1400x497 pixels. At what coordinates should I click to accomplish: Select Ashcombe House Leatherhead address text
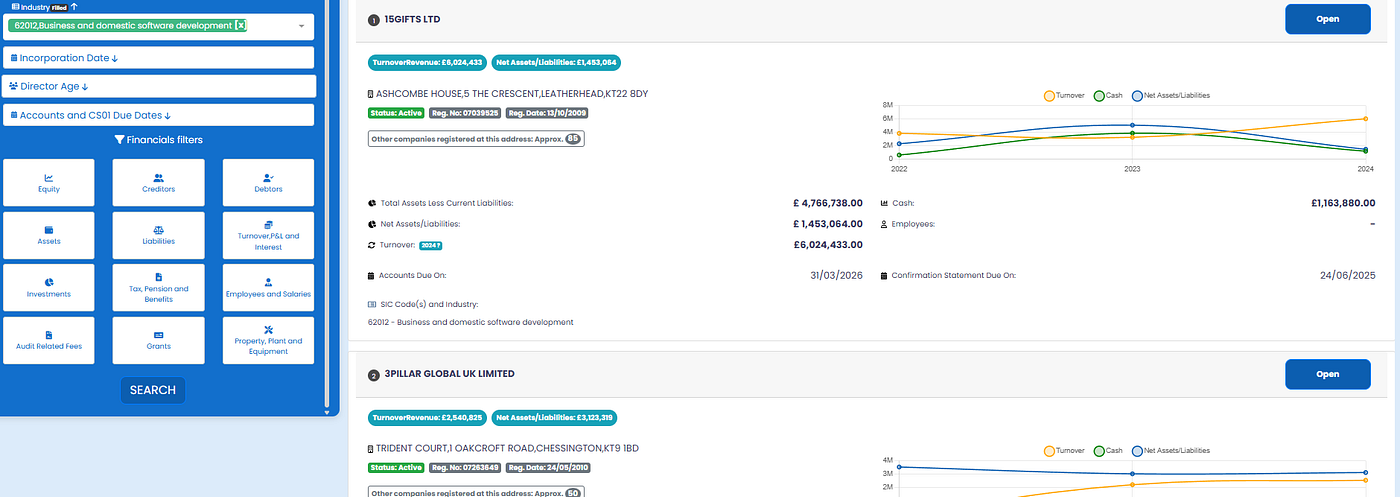click(512, 94)
